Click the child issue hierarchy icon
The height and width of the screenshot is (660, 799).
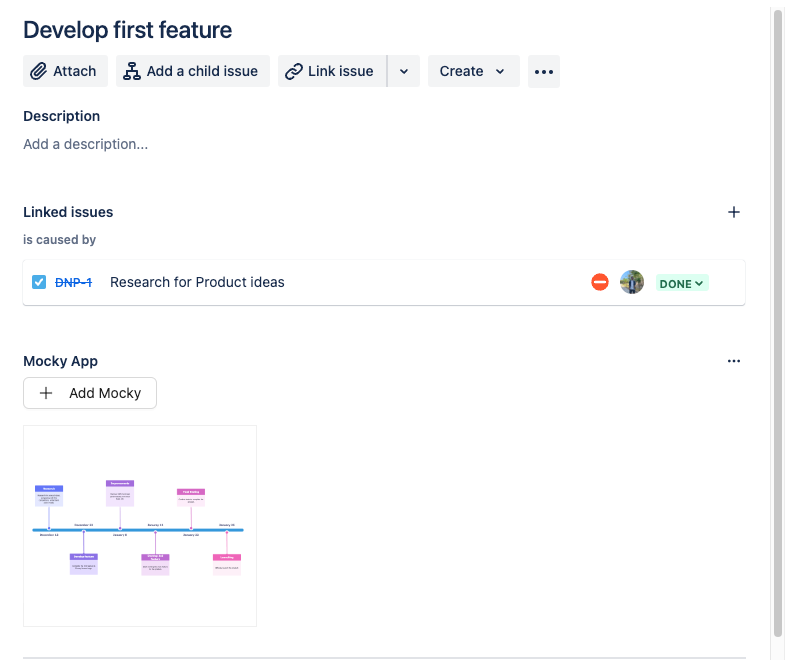(x=131, y=71)
